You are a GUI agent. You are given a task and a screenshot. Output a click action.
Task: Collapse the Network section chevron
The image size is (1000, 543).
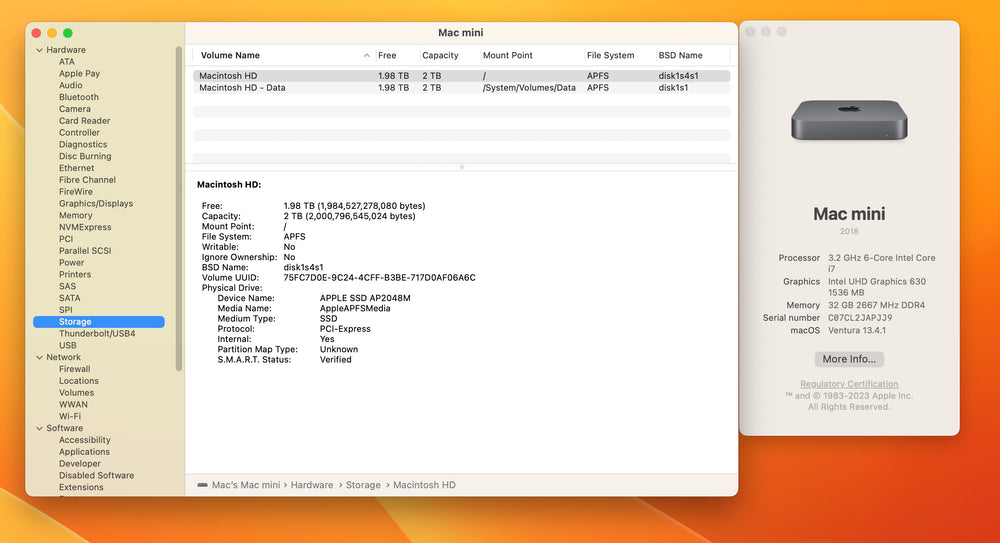click(x=40, y=357)
